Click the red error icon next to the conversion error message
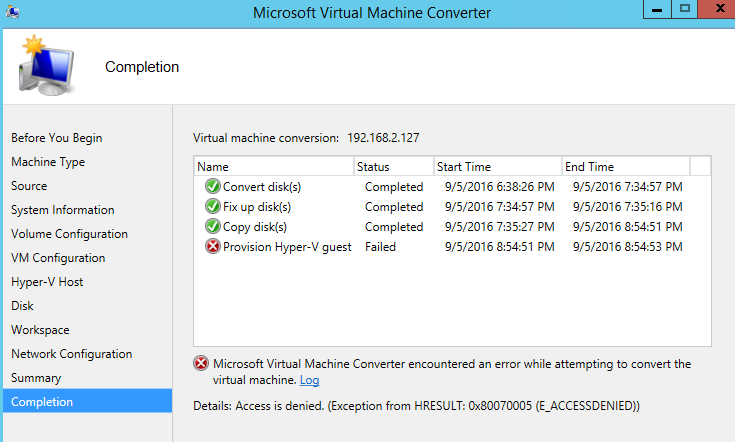The image size is (735, 442). [201, 363]
